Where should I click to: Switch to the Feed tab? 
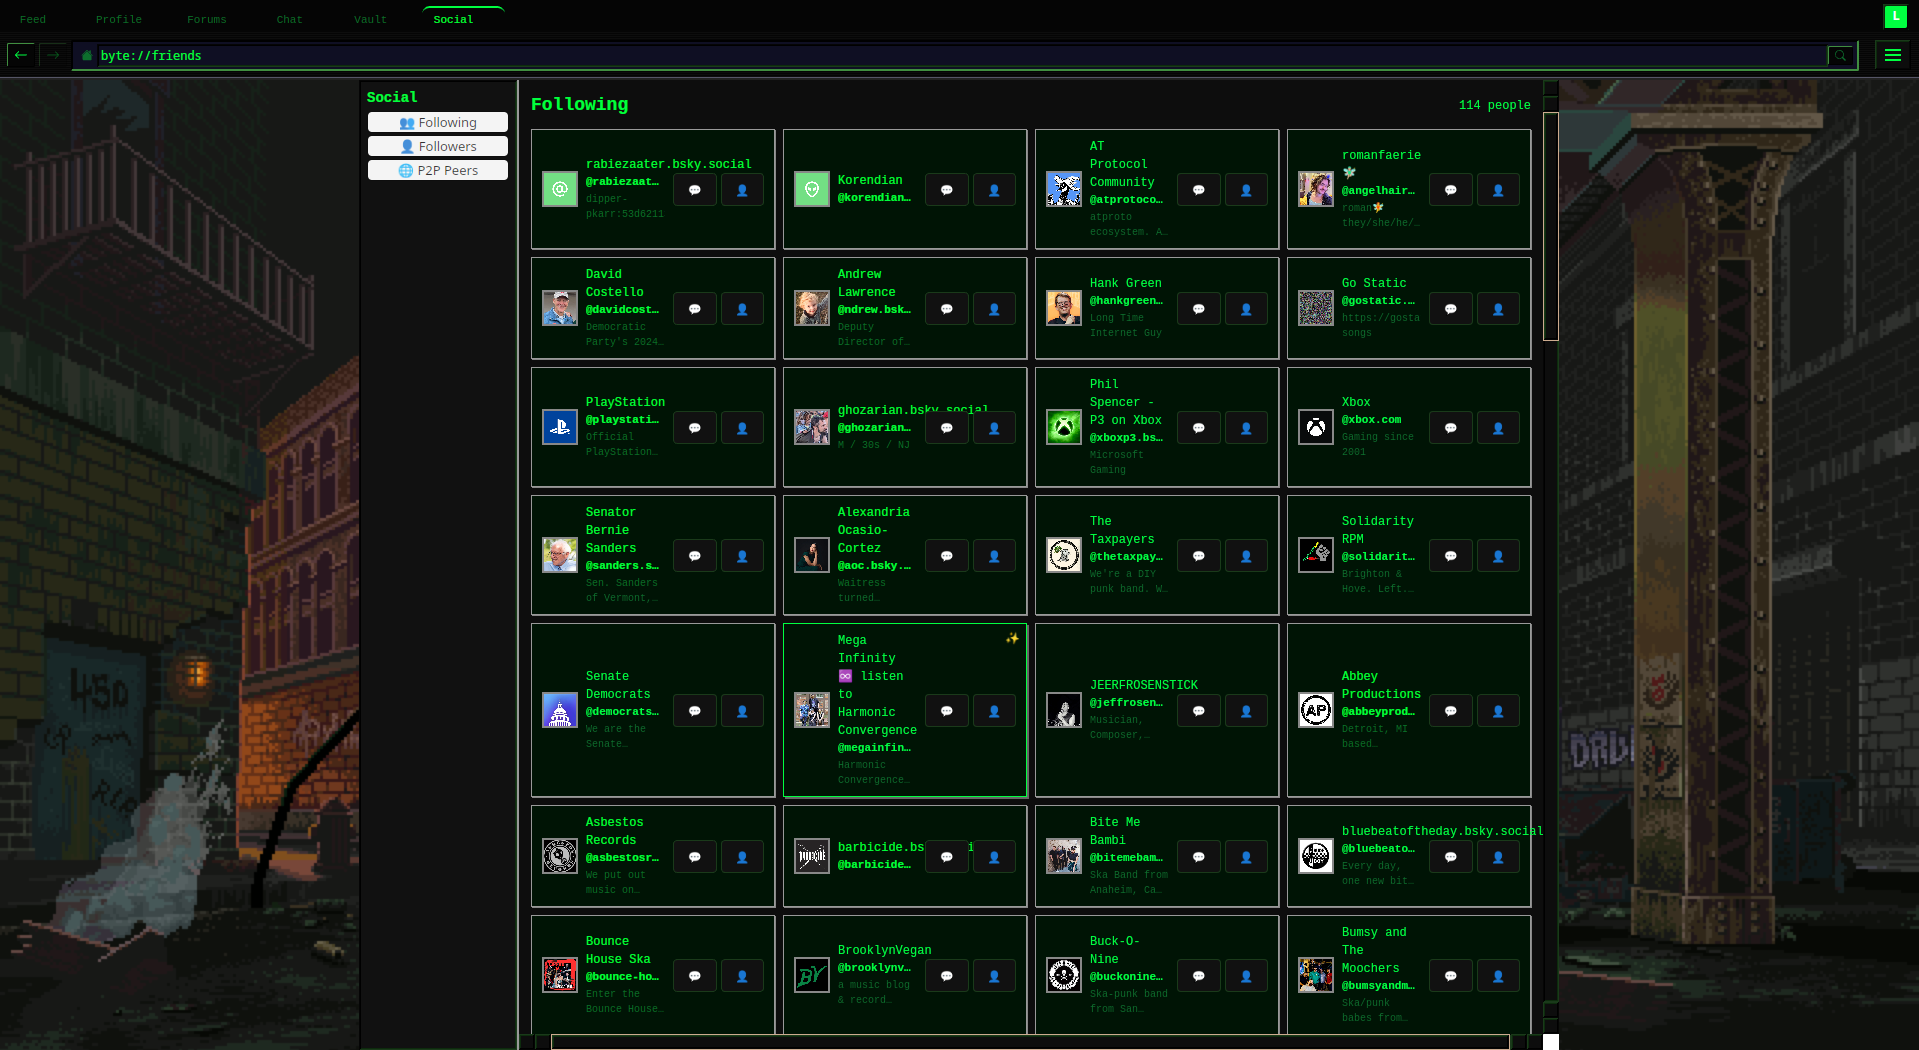click(x=33, y=18)
